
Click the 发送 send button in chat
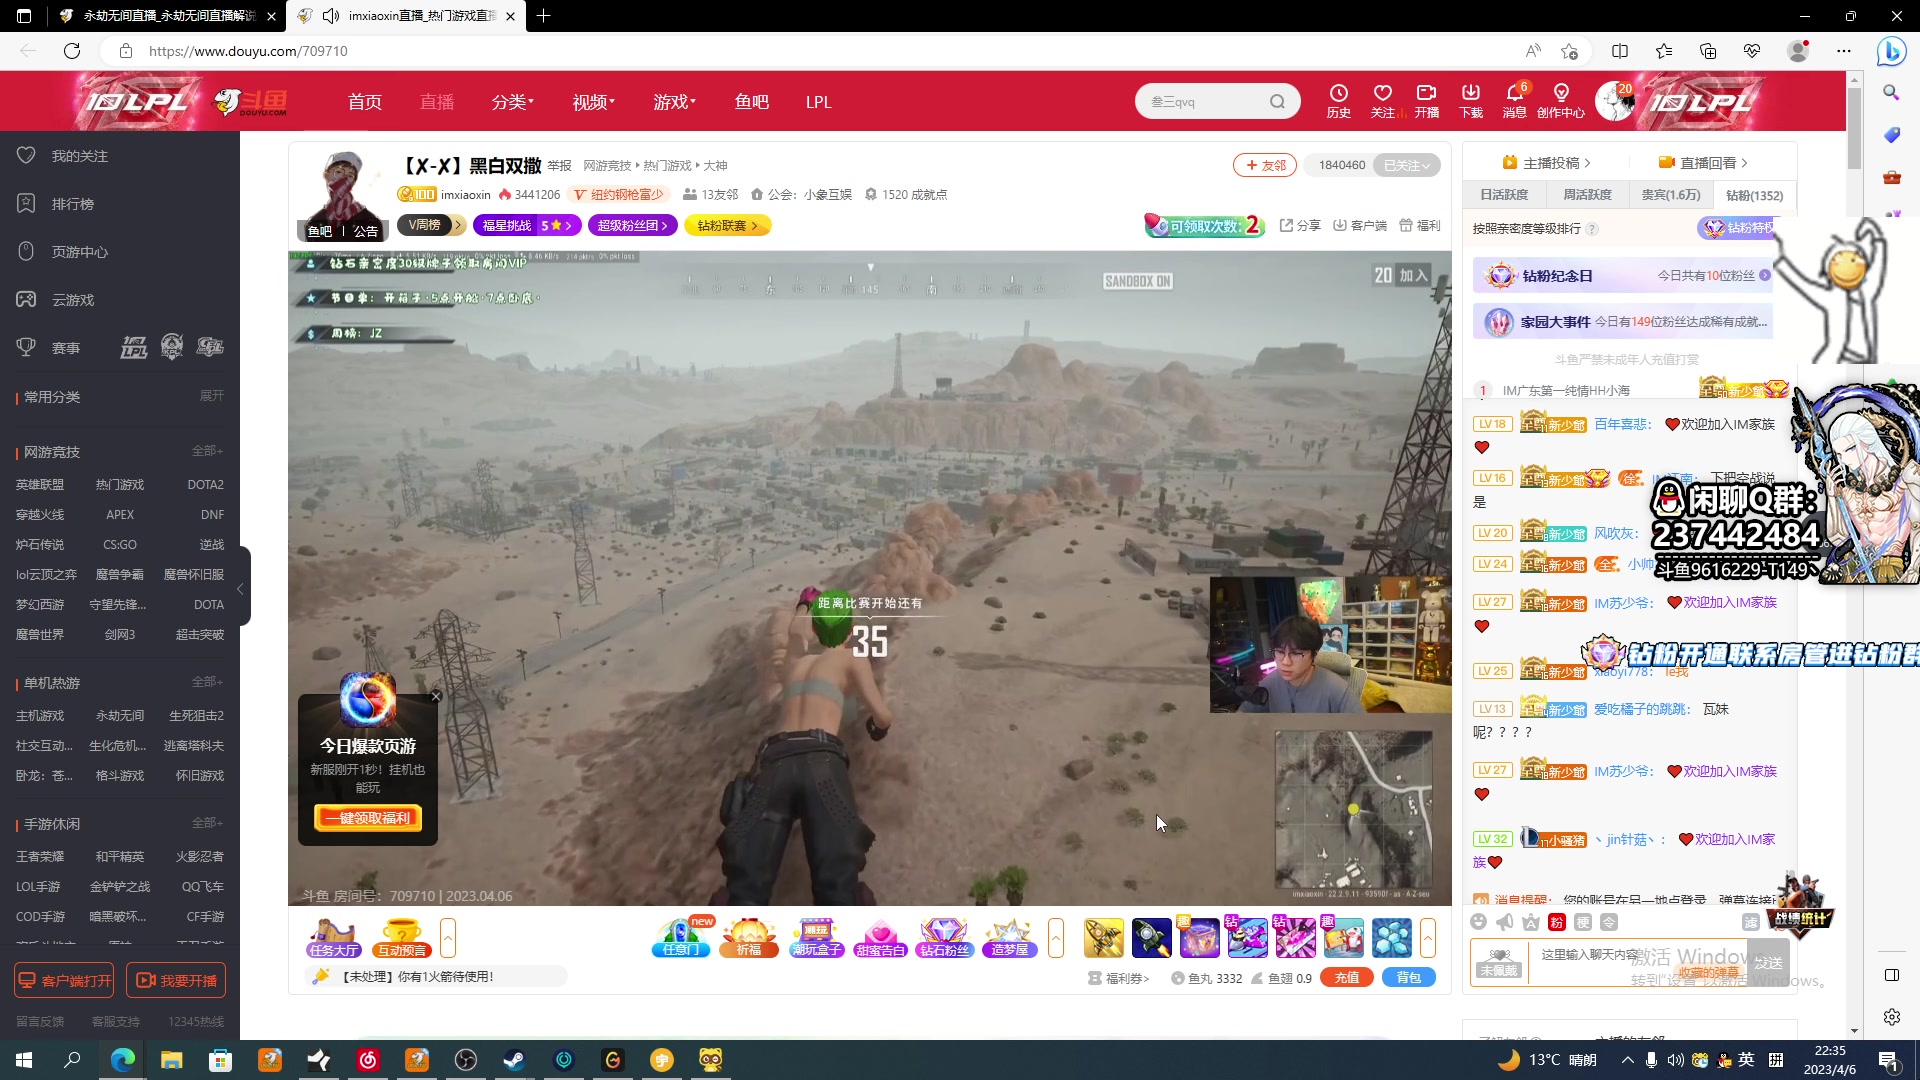1767,962
